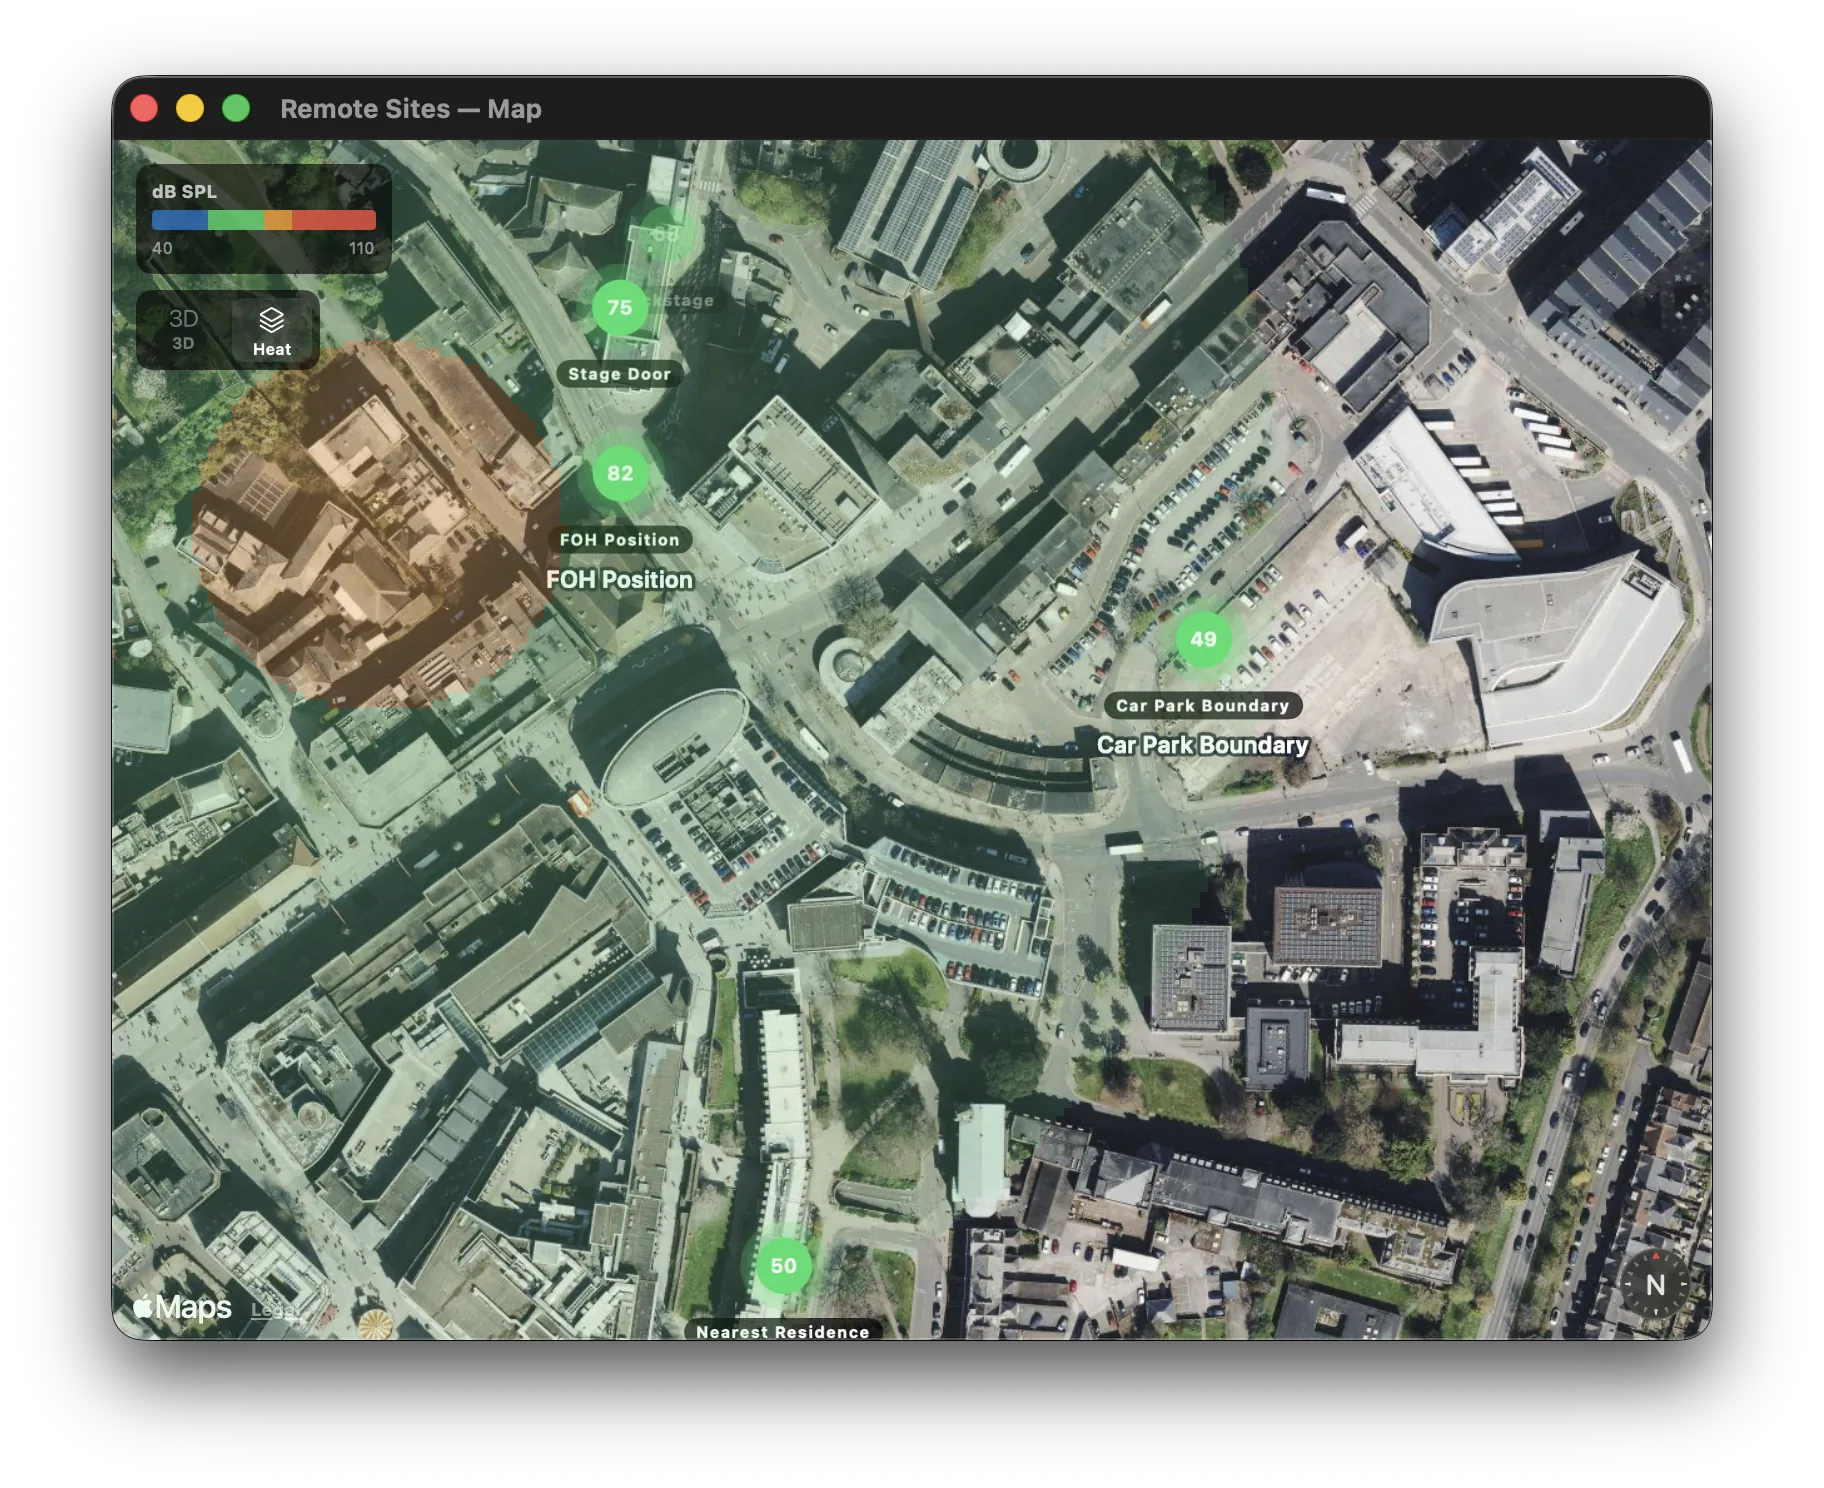This screenshot has height=1488, width=1824.
Task: Click the north compass indicator
Action: (1655, 1285)
